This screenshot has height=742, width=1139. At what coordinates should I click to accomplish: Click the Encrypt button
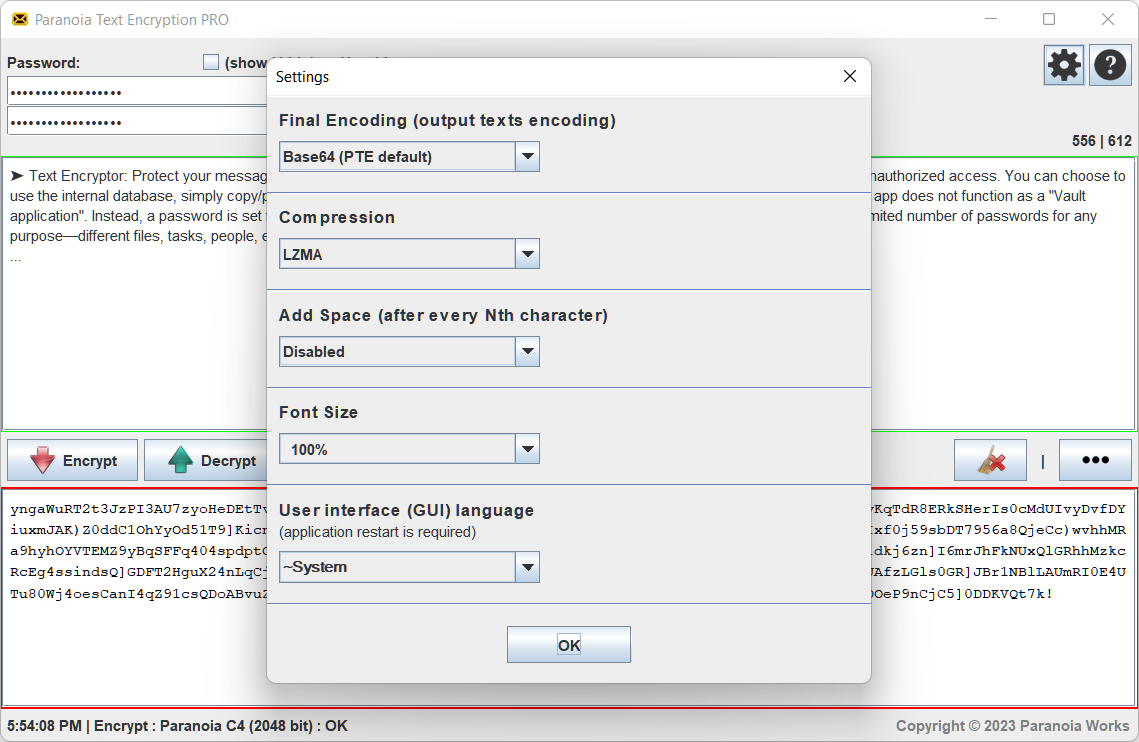72,460
